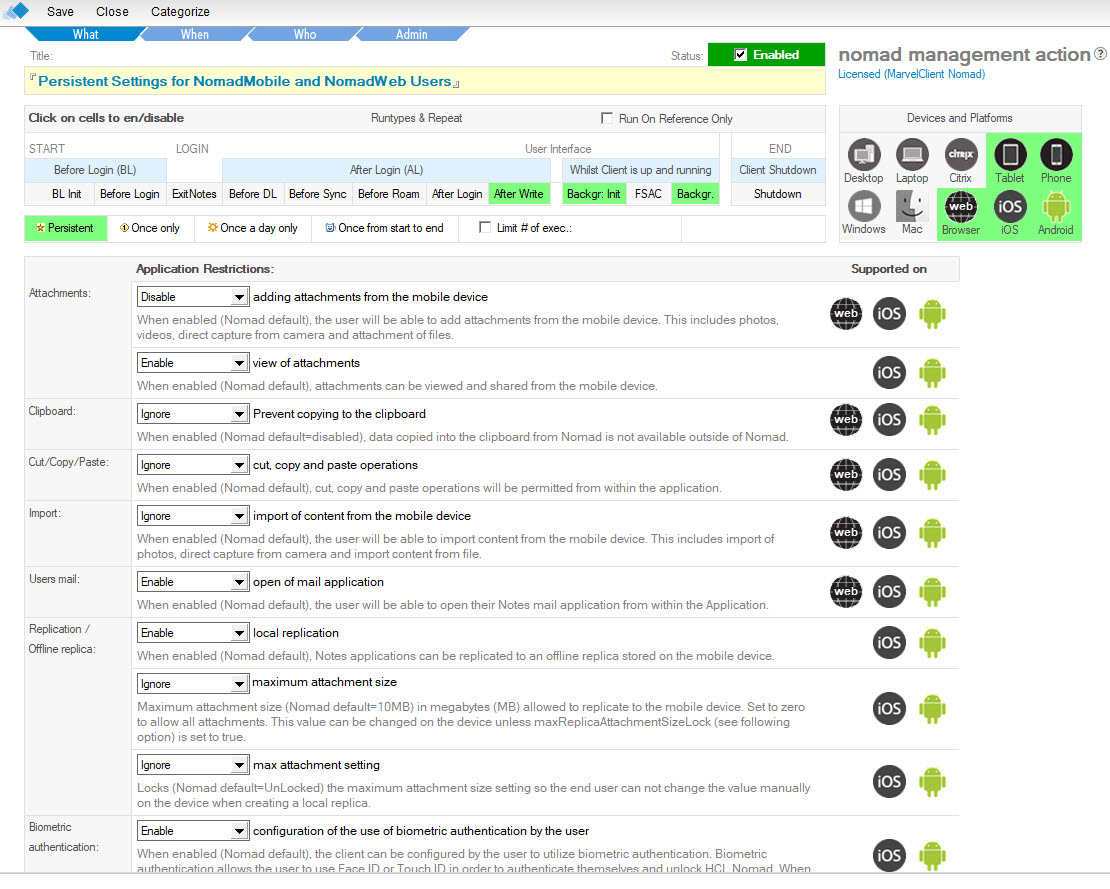Open the maximum attachment size dropdown

click(x=193, y=683)
